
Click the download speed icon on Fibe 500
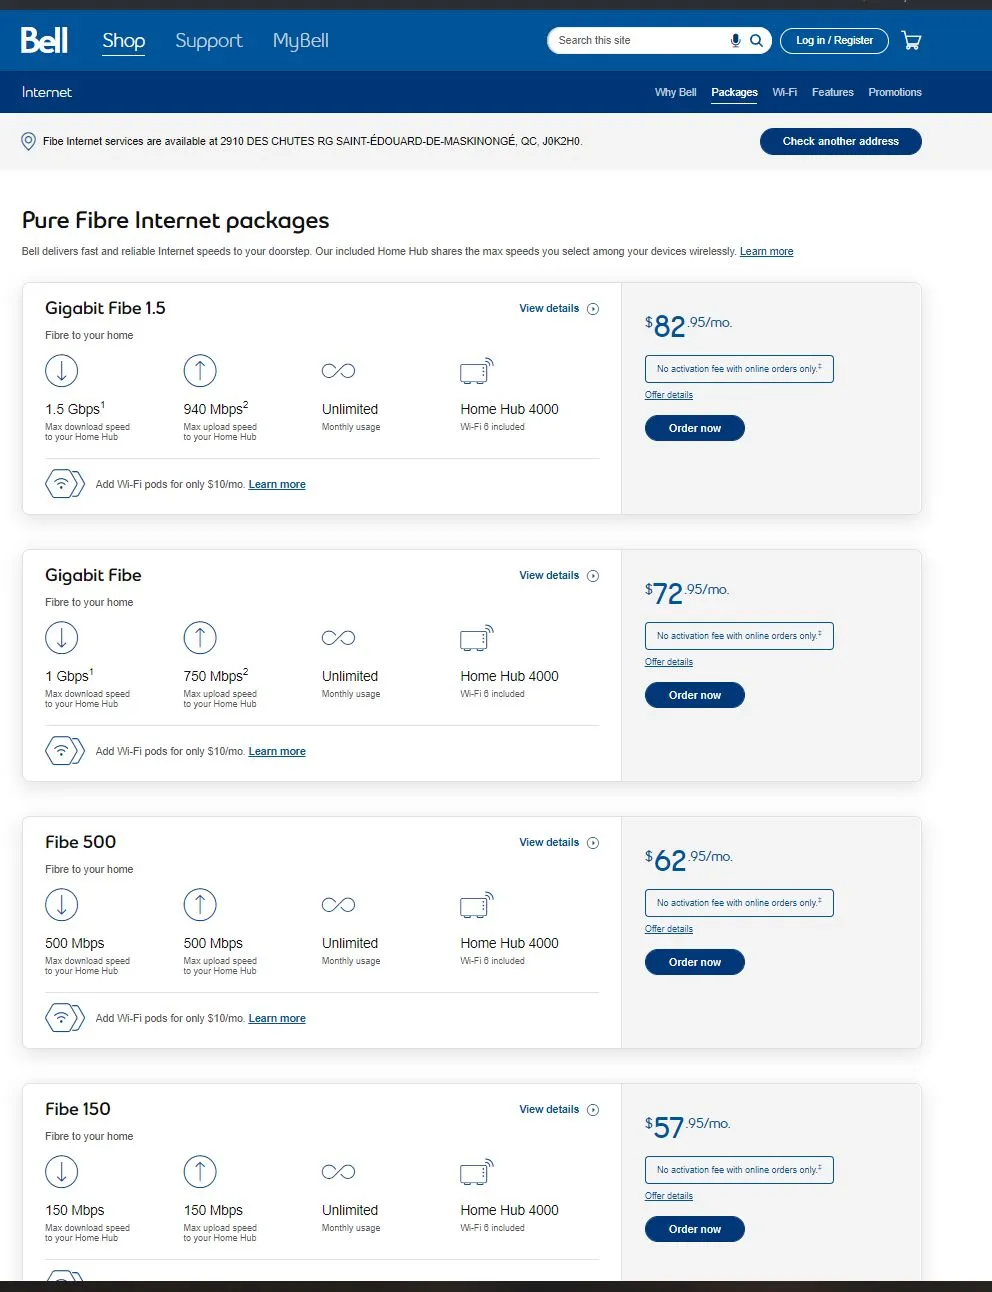[62, 904]
